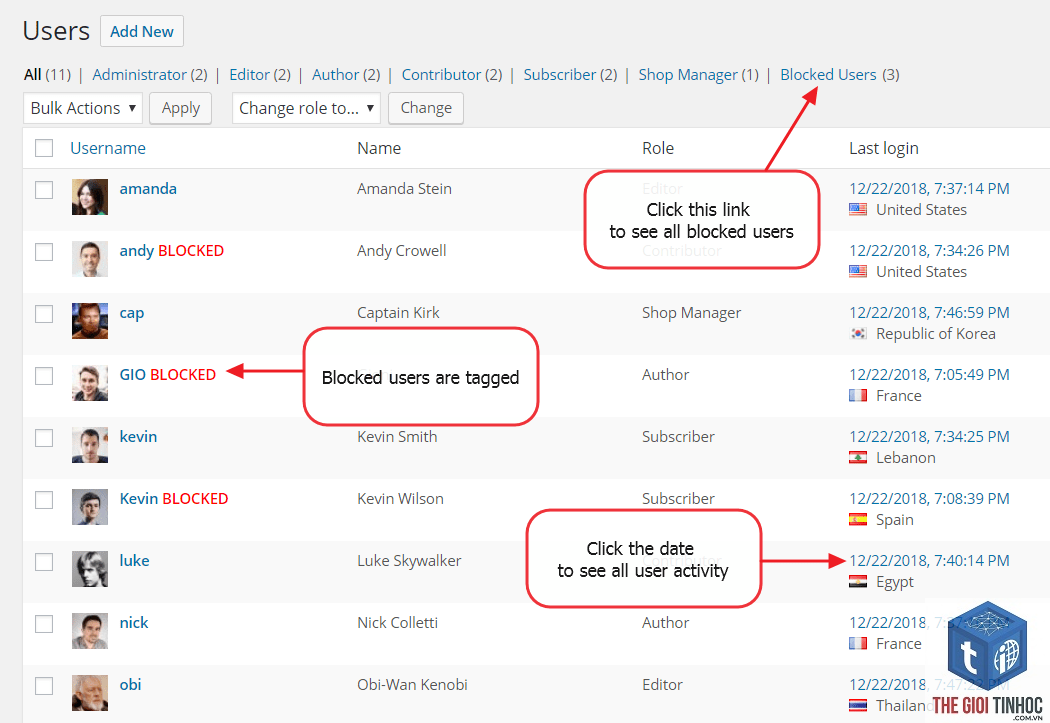The height and width of the screenshot is (723, 1050).
Task: Click nick's profile avatar
Action: 90,631
